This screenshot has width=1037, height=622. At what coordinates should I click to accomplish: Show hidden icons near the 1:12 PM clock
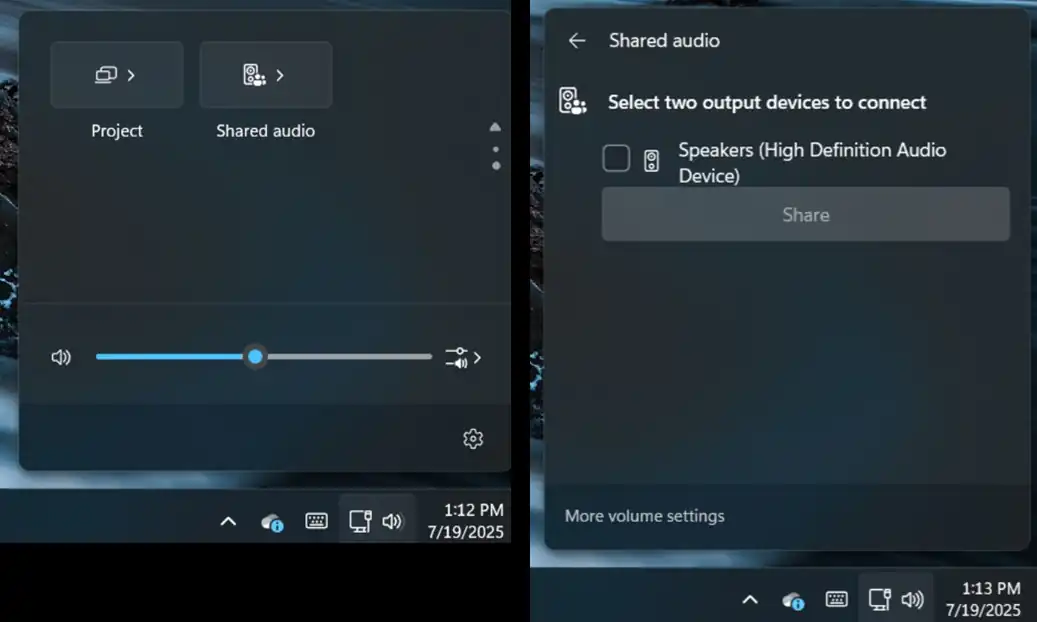pos(228,521)
